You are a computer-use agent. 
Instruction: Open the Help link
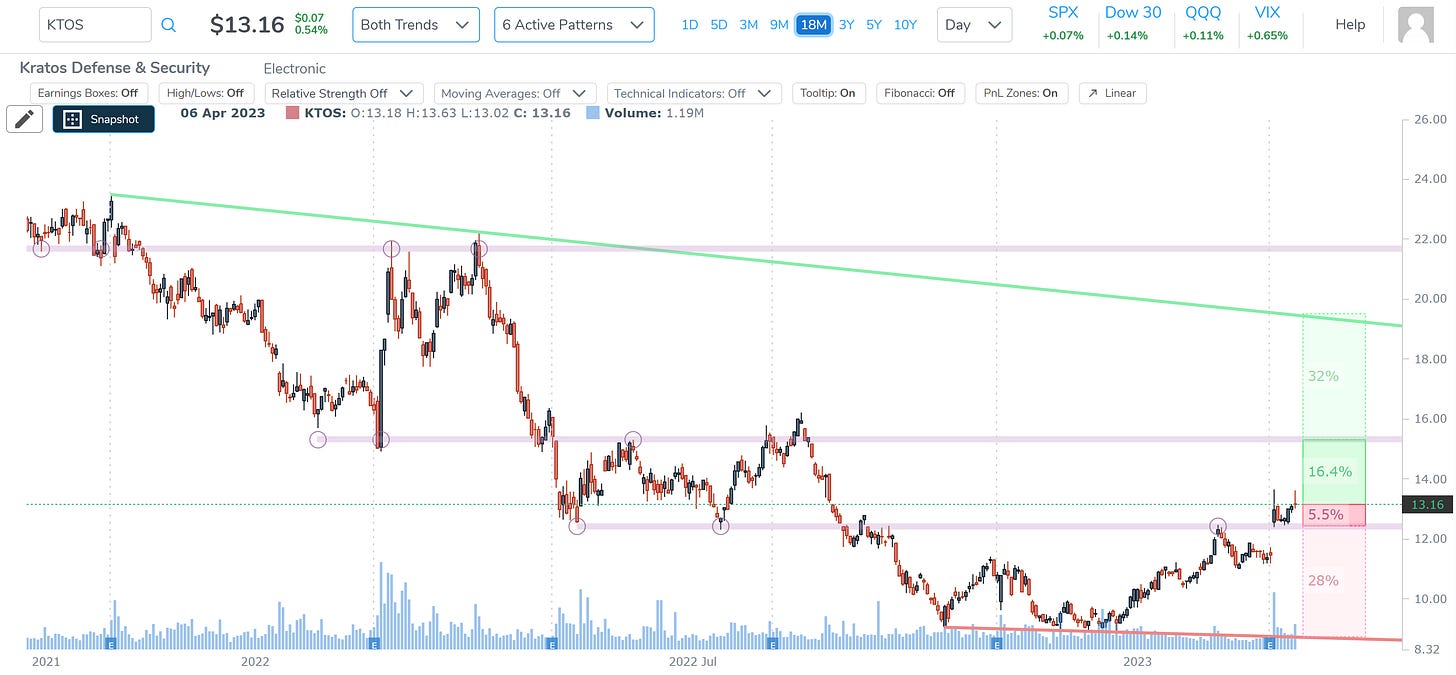coord(1350,25)
